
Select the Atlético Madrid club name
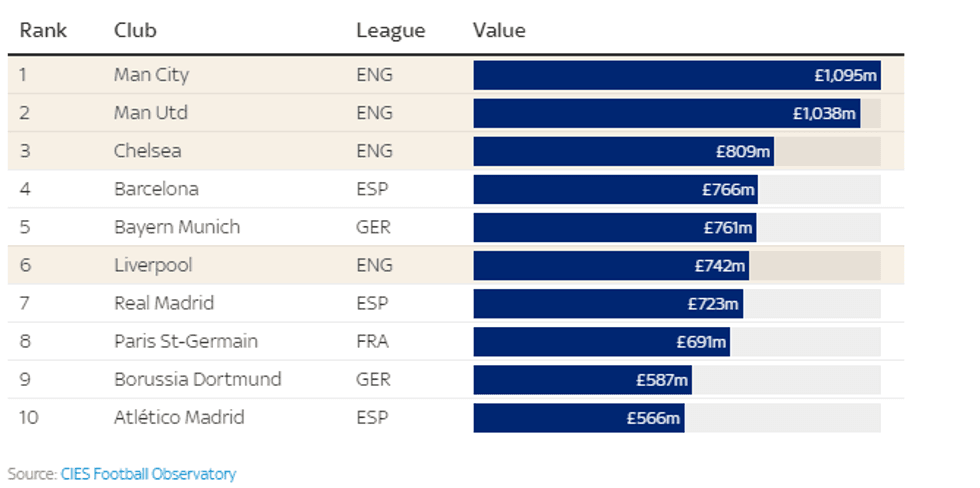point(179,417)
